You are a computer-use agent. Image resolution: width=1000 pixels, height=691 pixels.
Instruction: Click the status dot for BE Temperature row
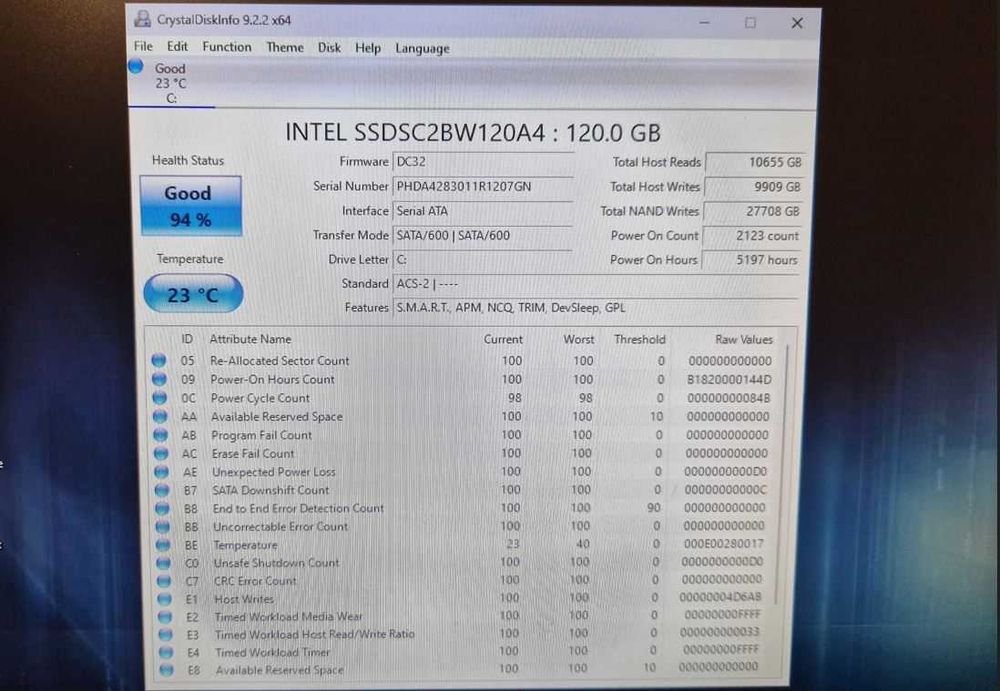[x=163, y=545]
